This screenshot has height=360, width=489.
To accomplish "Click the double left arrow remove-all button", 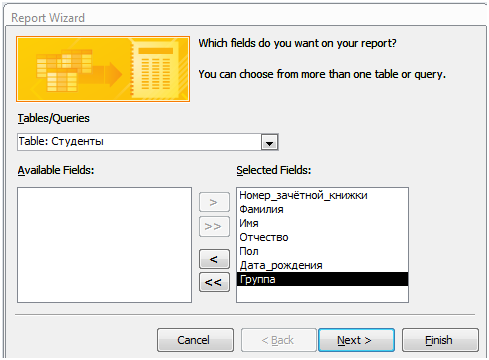I will coord(214,282).
